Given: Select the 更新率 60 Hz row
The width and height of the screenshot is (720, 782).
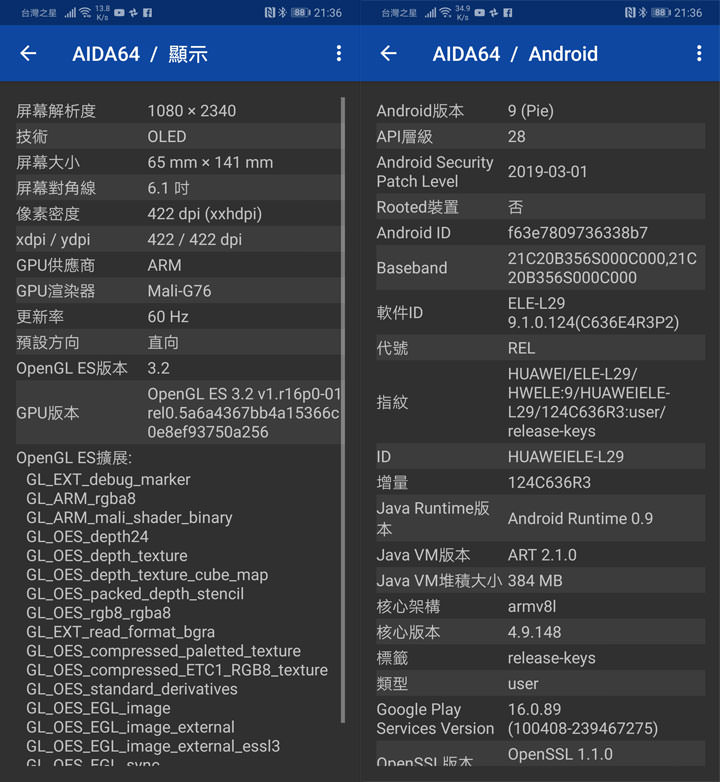Looking at the screenshot, I should [x=178, y=317].
